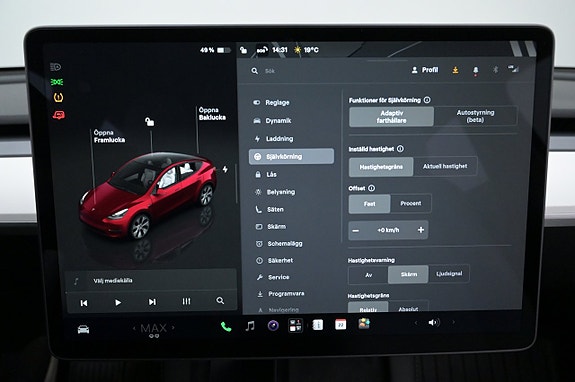Screen dimensions: 575x382
Task: Tap the green parking lights indicator
Action: point(56,82)
